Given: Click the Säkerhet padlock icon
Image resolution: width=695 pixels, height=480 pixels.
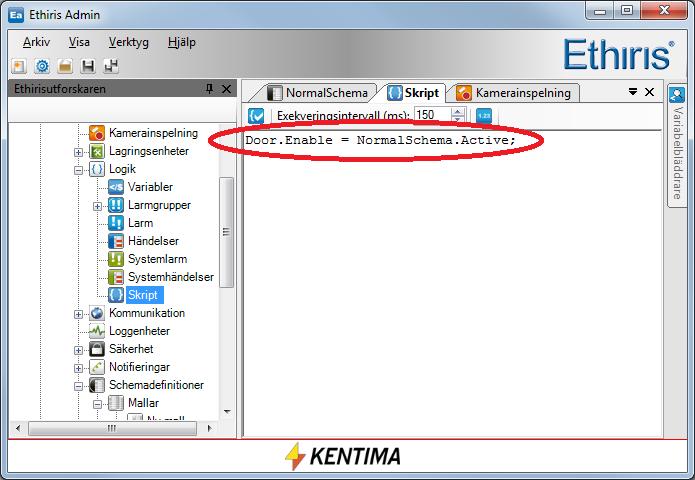Looking at the screenshot, I should click(97, 349).
